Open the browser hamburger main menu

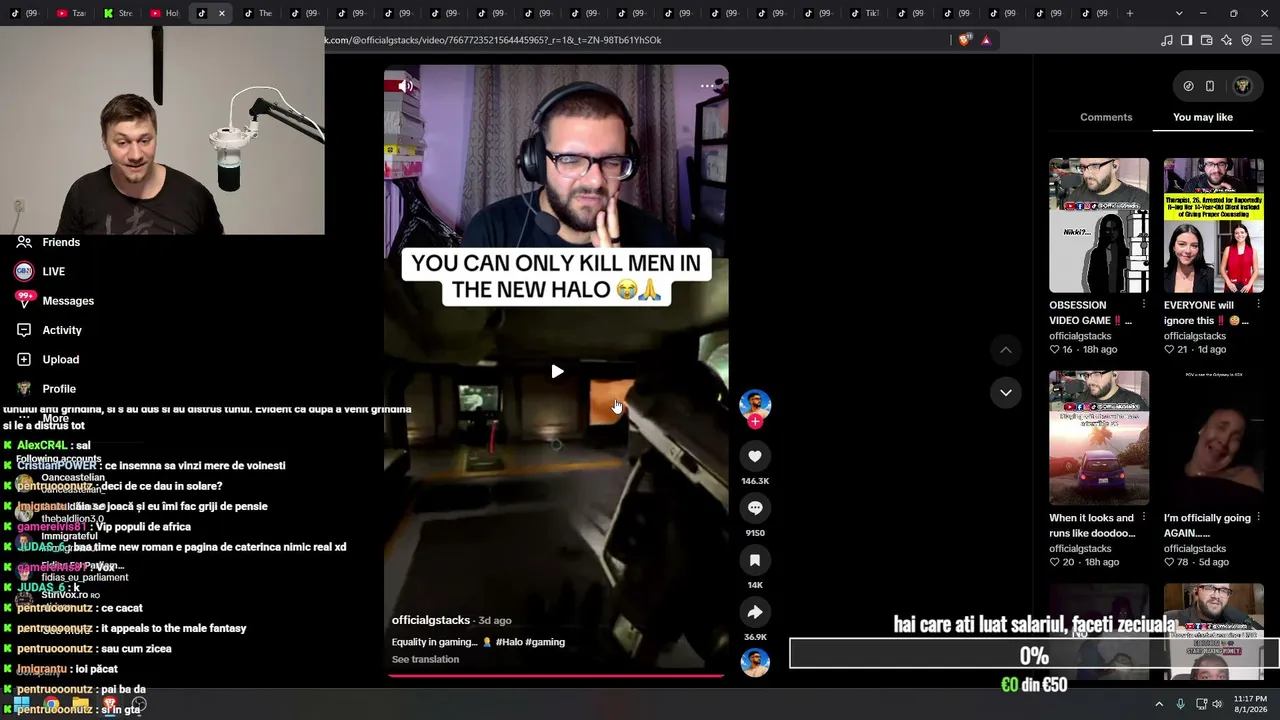click(x=1267, y=40)
